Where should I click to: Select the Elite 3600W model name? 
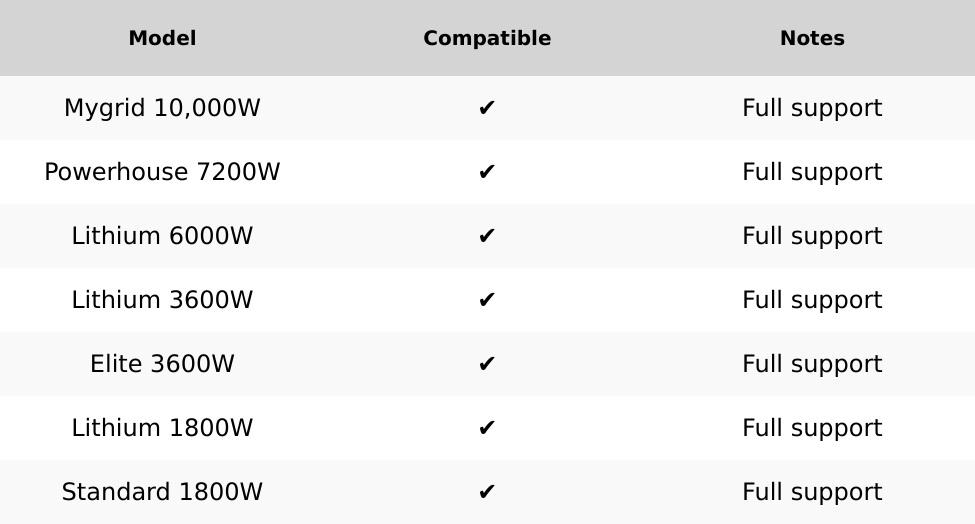162,364
